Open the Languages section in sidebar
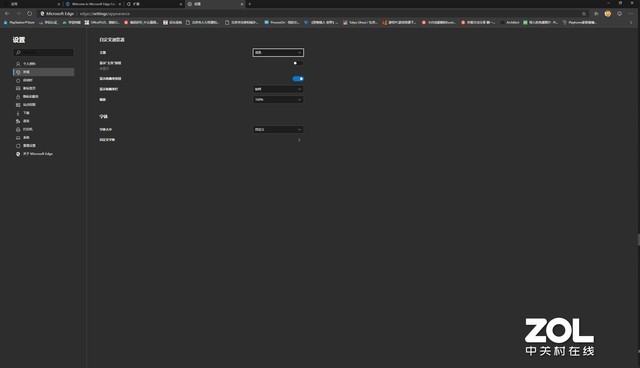This screenshot has width=640, height=368. tap(43, 121)
